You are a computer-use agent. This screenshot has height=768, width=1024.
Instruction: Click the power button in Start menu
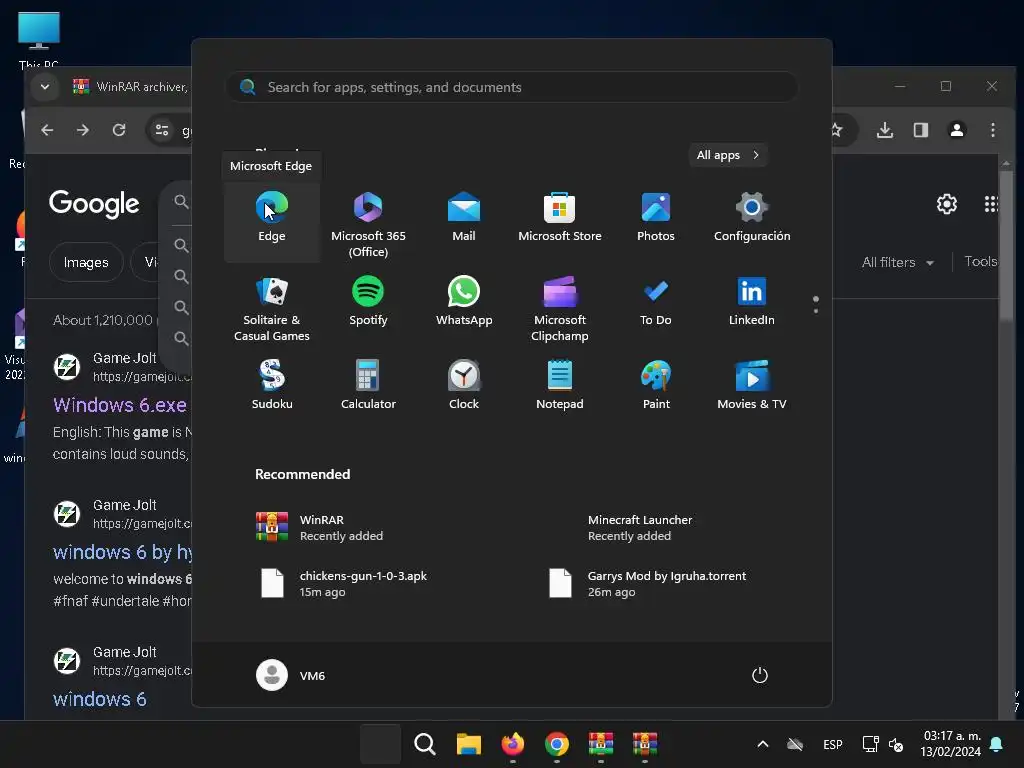[x=760, y=675]
